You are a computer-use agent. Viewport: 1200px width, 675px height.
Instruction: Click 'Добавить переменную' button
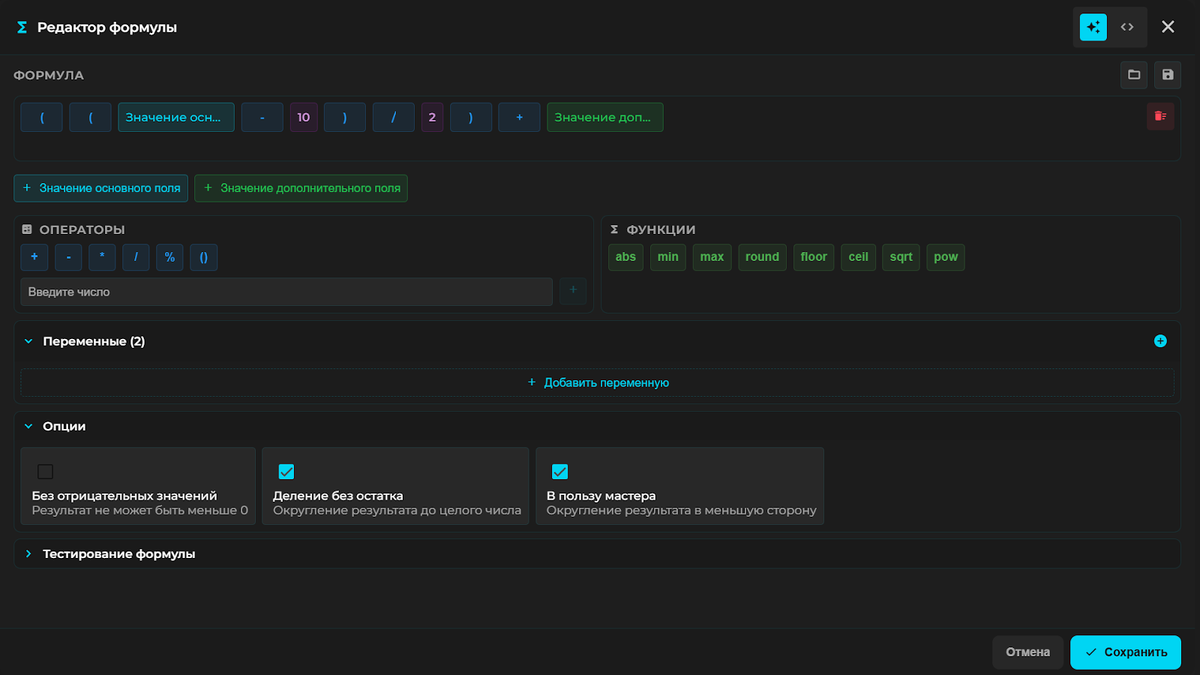[598, 382]
